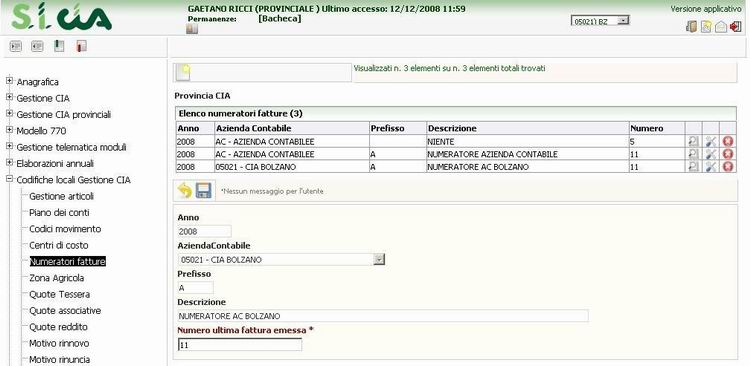Delete the NIENTE row
Screen dimensions: 750x366
coord(728,142)
